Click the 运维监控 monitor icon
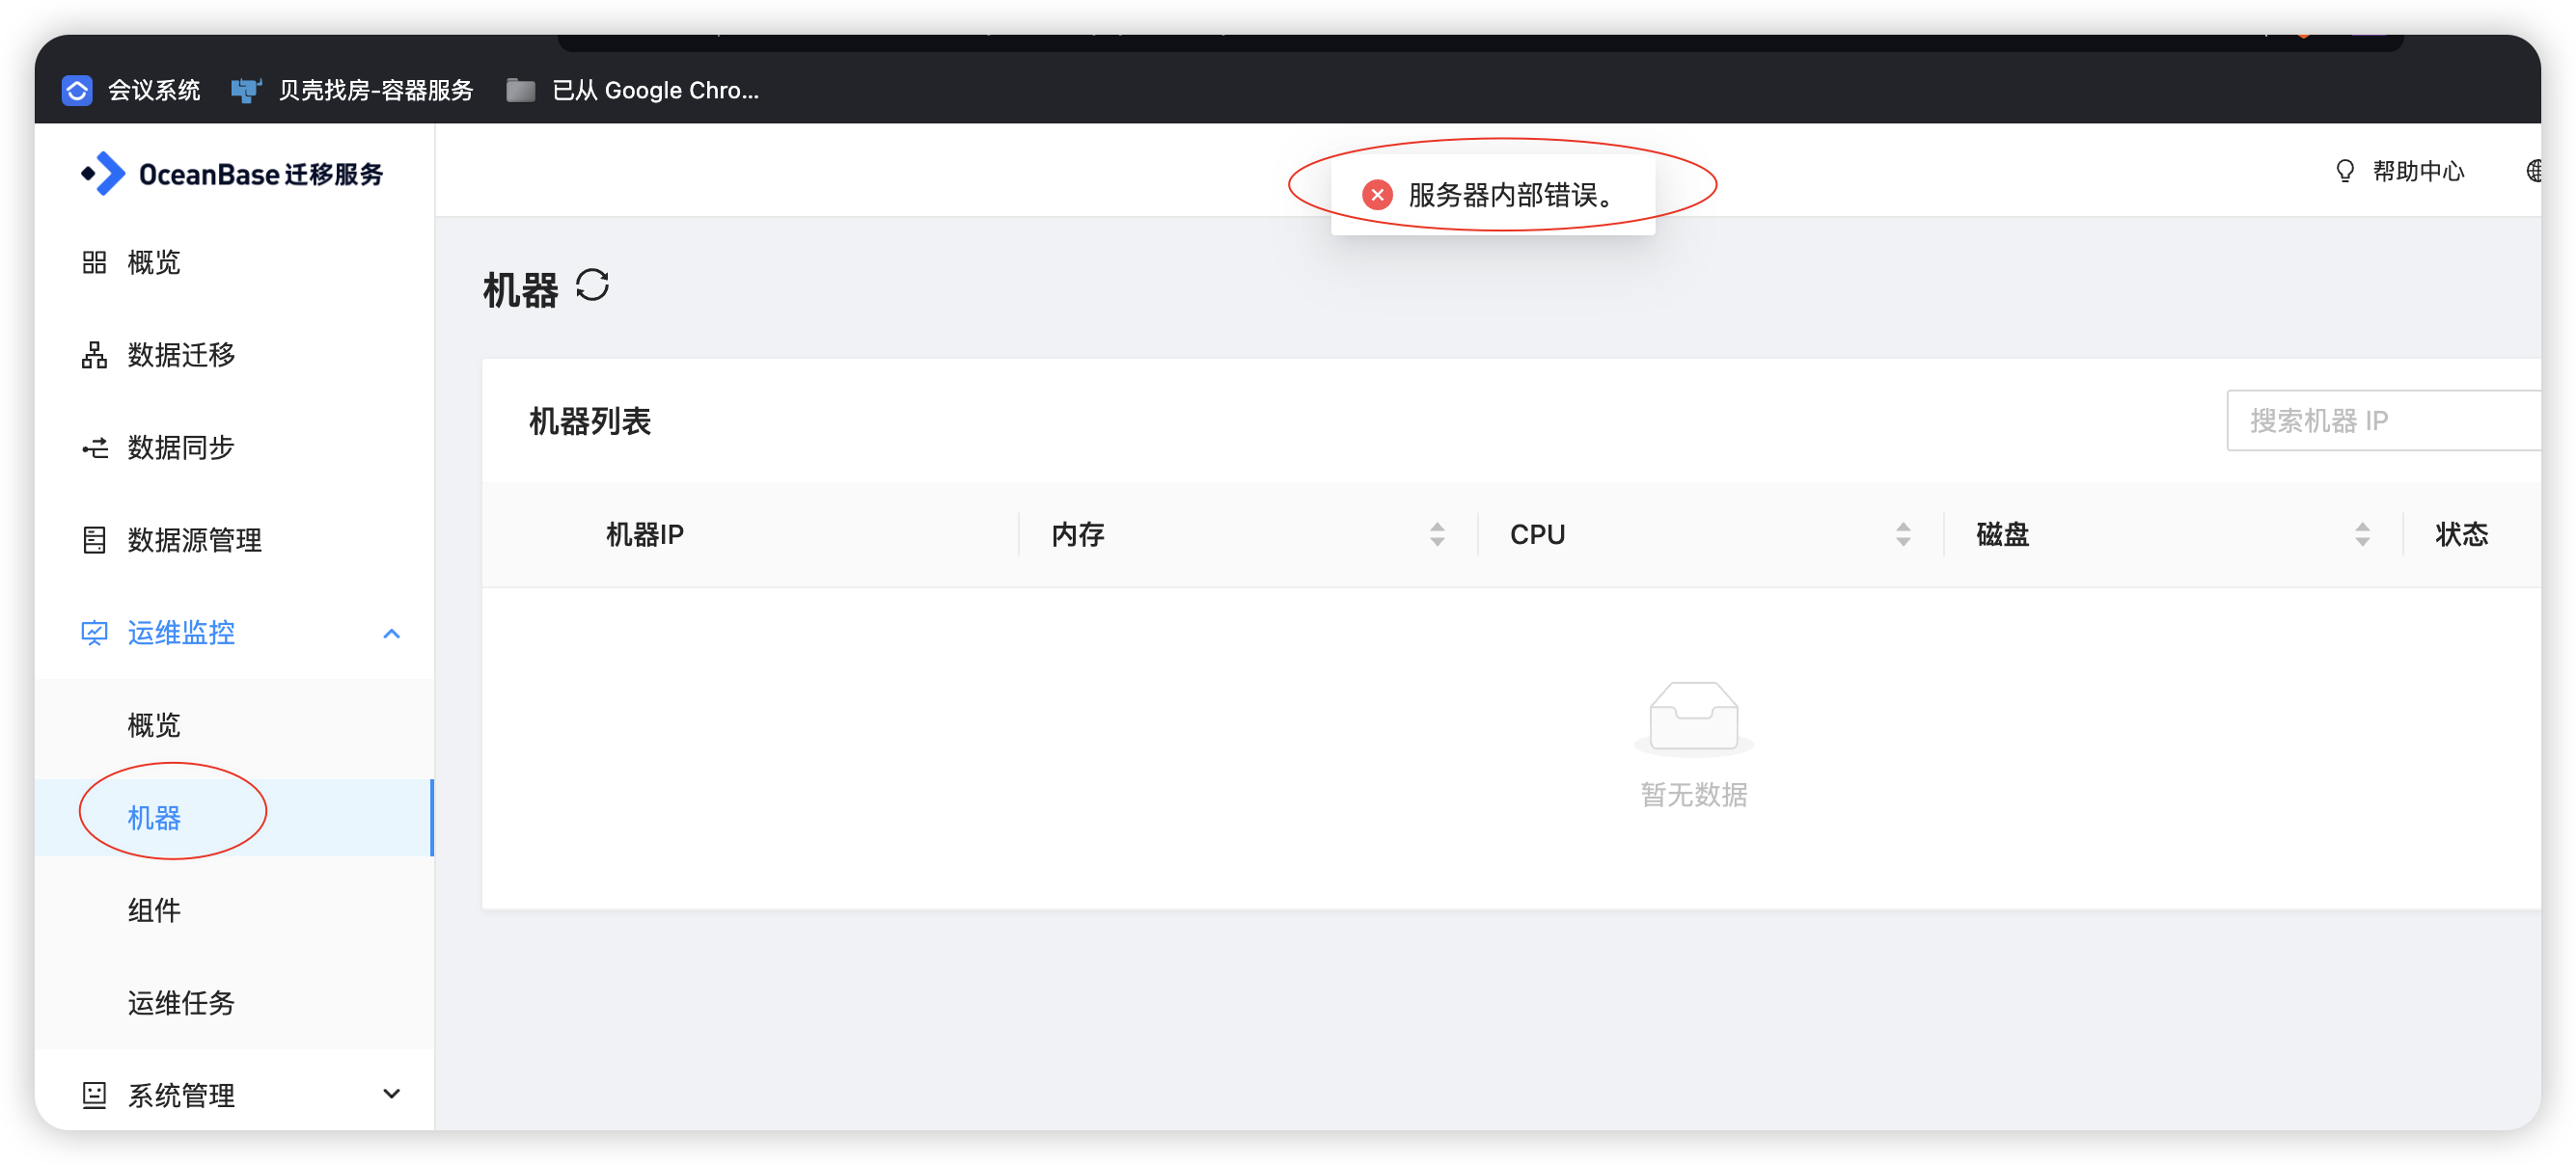This screenshot has width=2576, height=1165. click(x=94, y=633)
